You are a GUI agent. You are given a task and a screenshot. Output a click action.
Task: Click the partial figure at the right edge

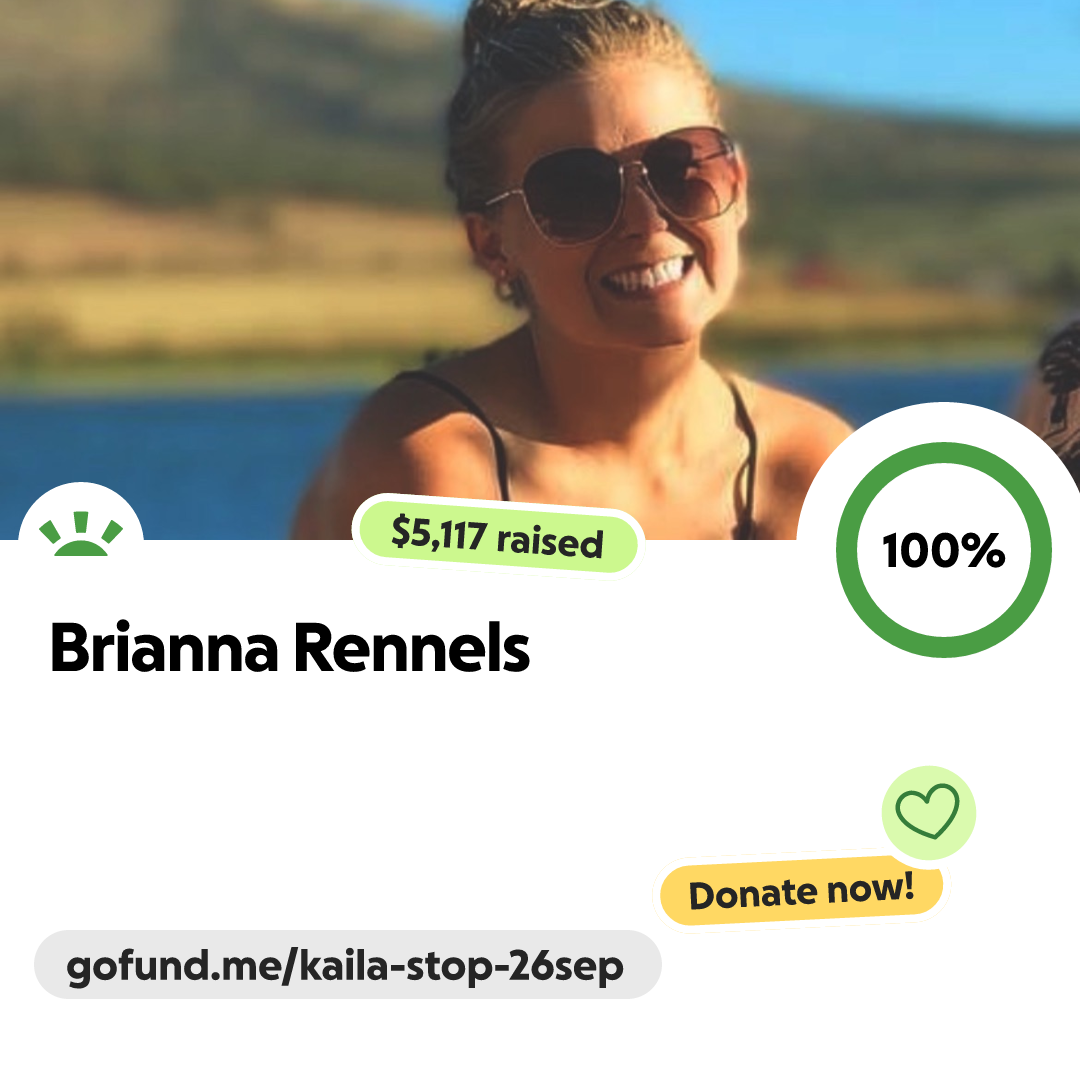pos(1057,393)
